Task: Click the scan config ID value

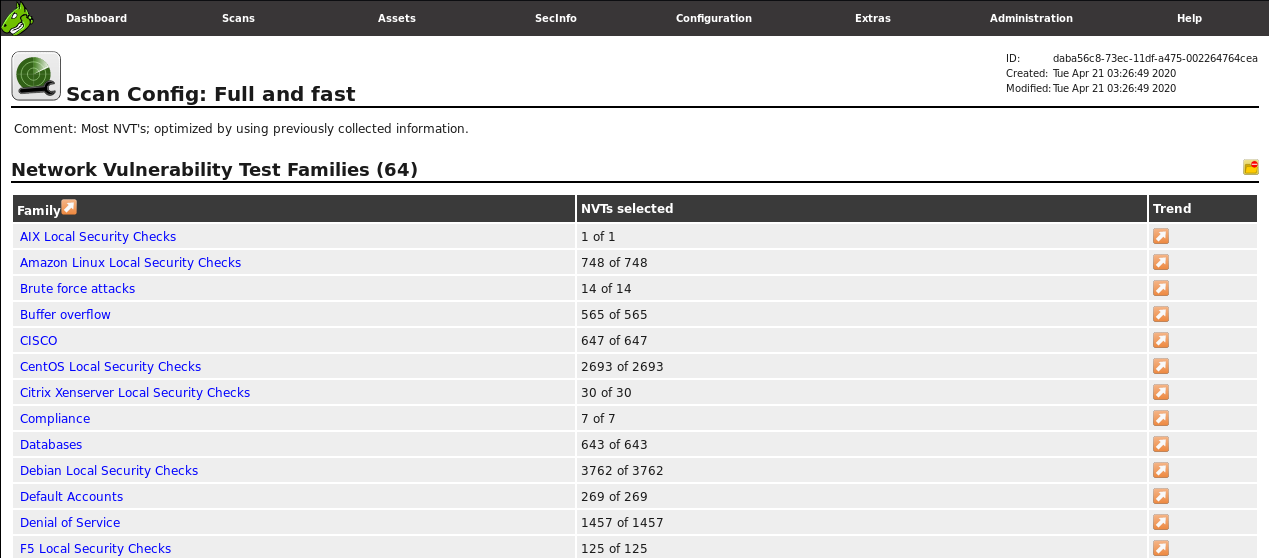Action: point(1155,58)
